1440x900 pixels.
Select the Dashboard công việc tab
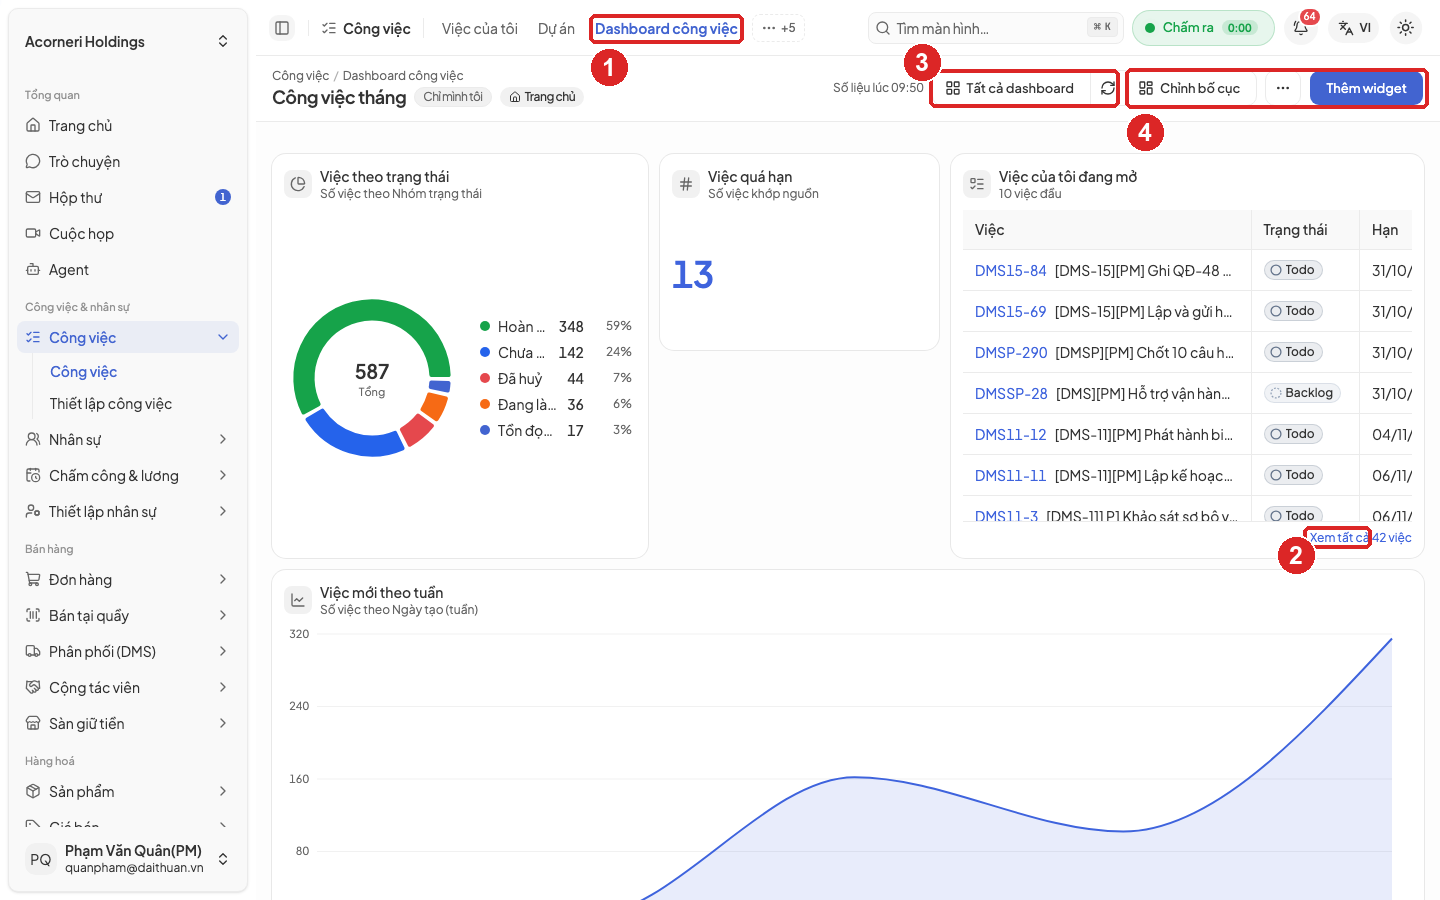pyautogui.click(x=666, y=29)
